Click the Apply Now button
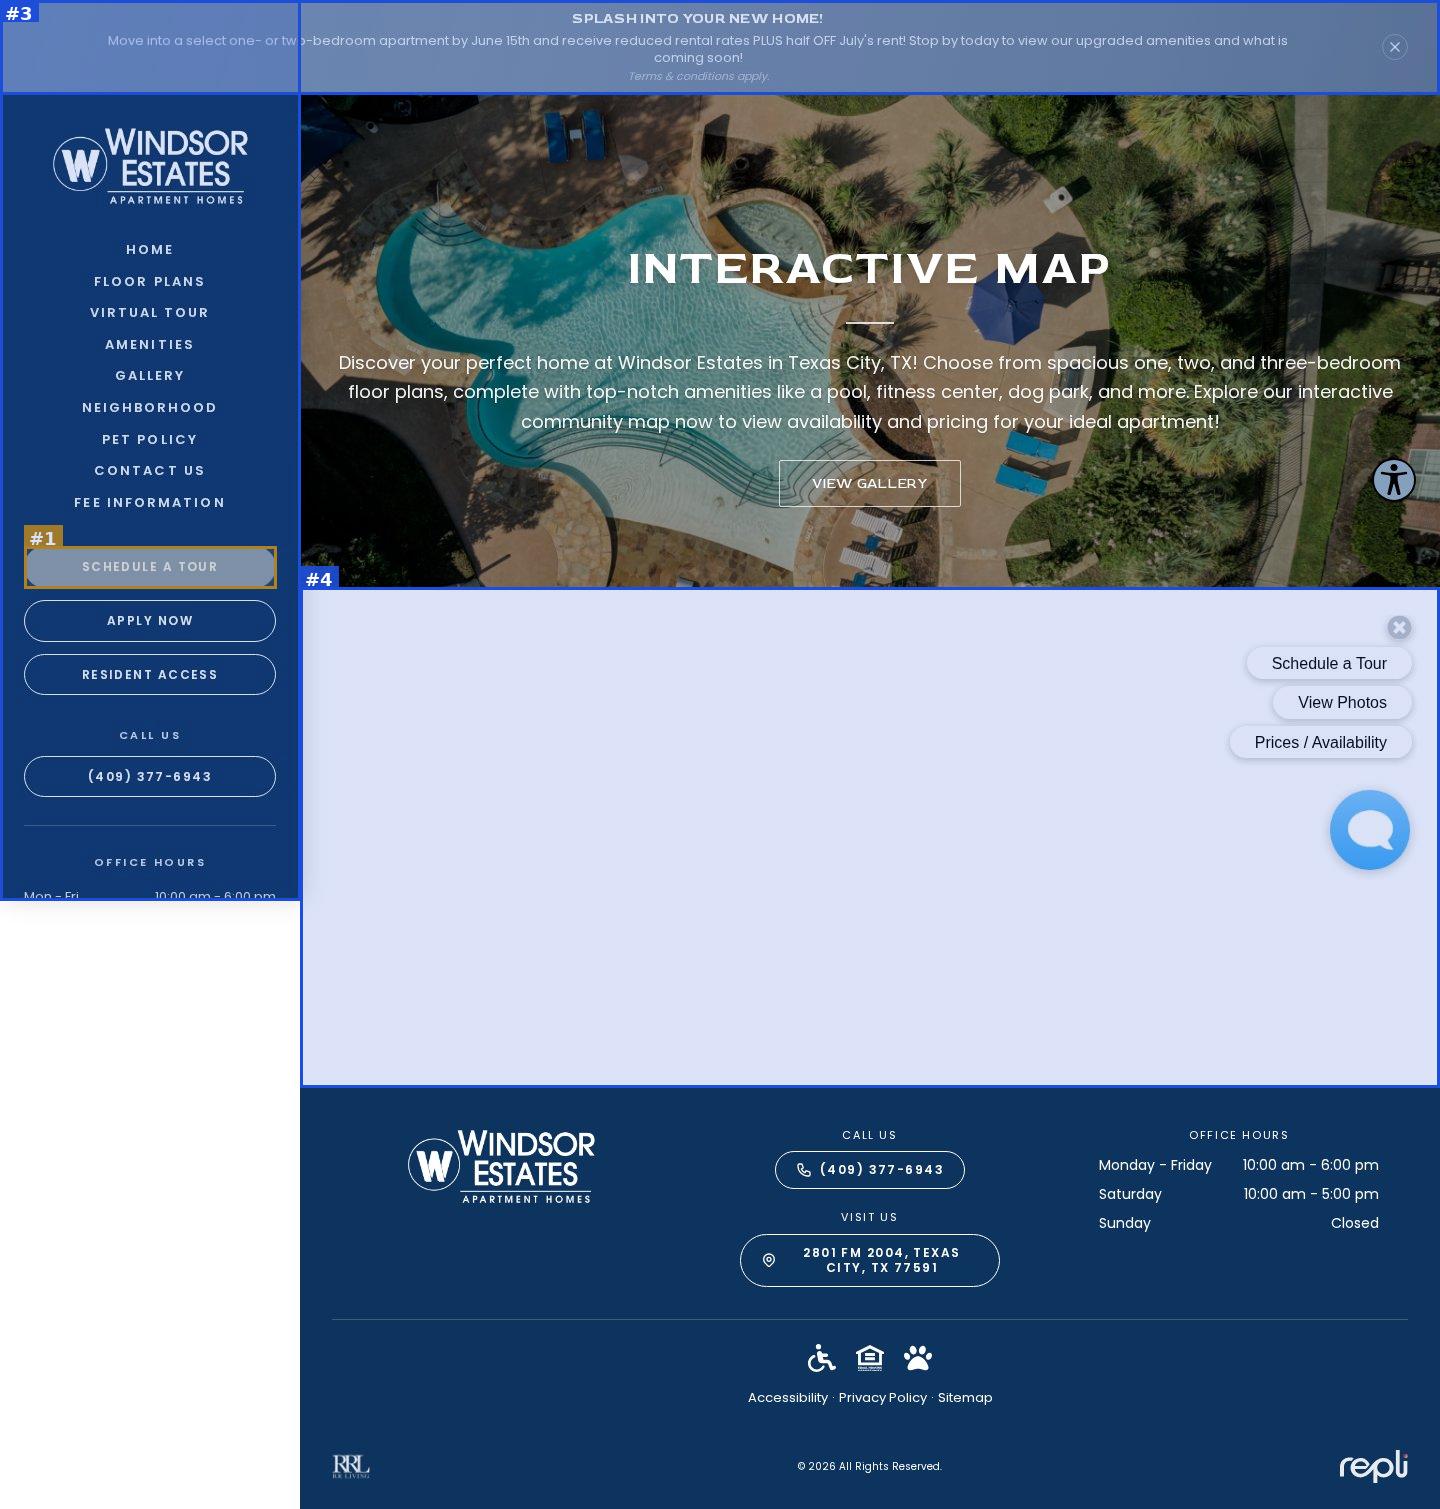The width and height of the screenshot is (1440, 1509). [x=150, y=621]
